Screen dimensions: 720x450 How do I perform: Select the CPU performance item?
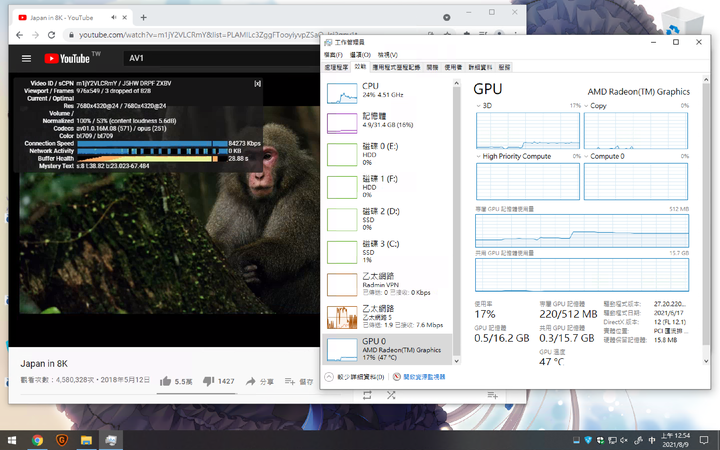tap(388, 92)
